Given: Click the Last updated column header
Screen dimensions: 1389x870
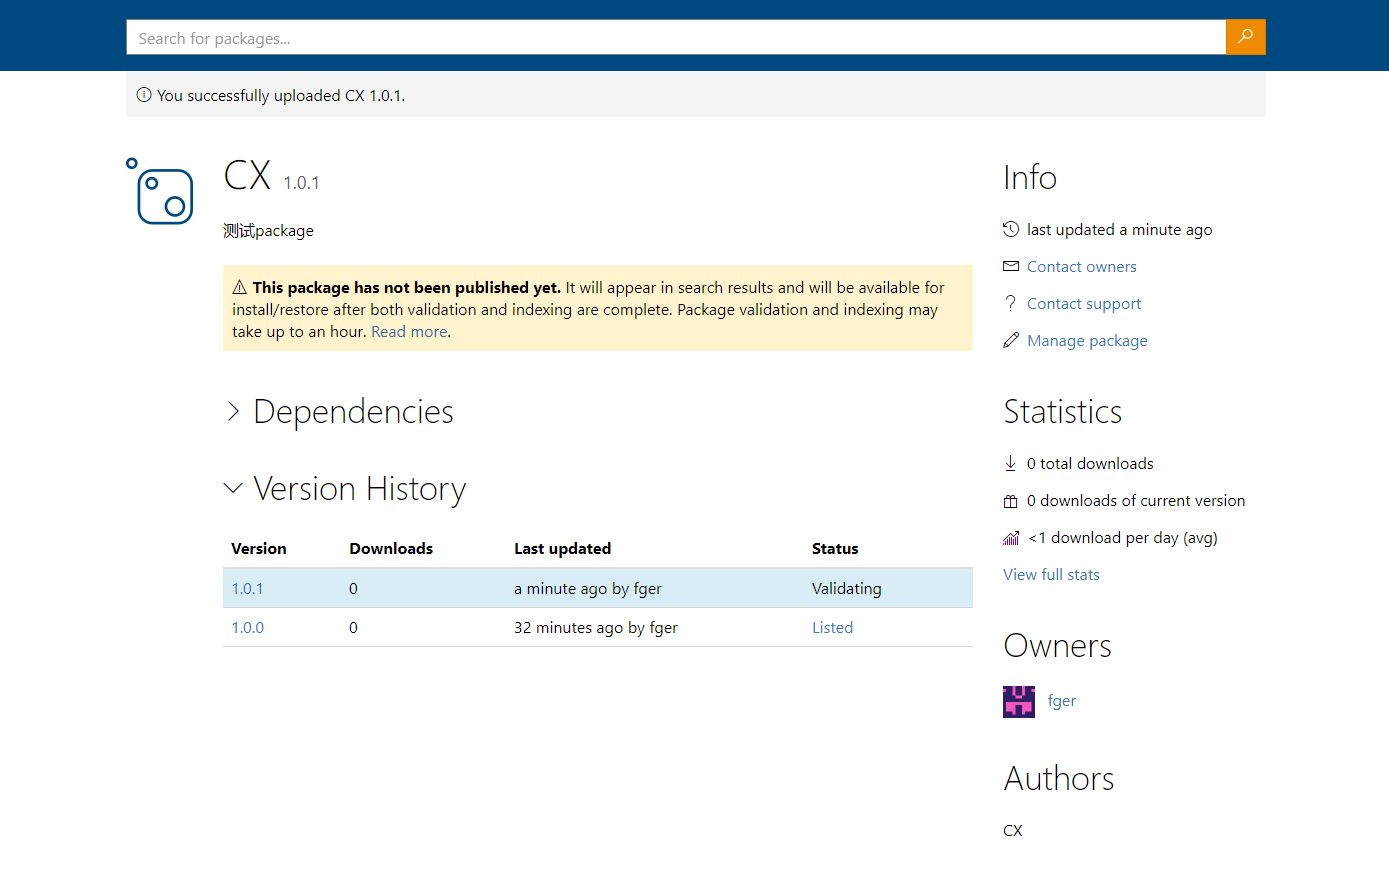Looking at the screenshot, I should point(562,548).
